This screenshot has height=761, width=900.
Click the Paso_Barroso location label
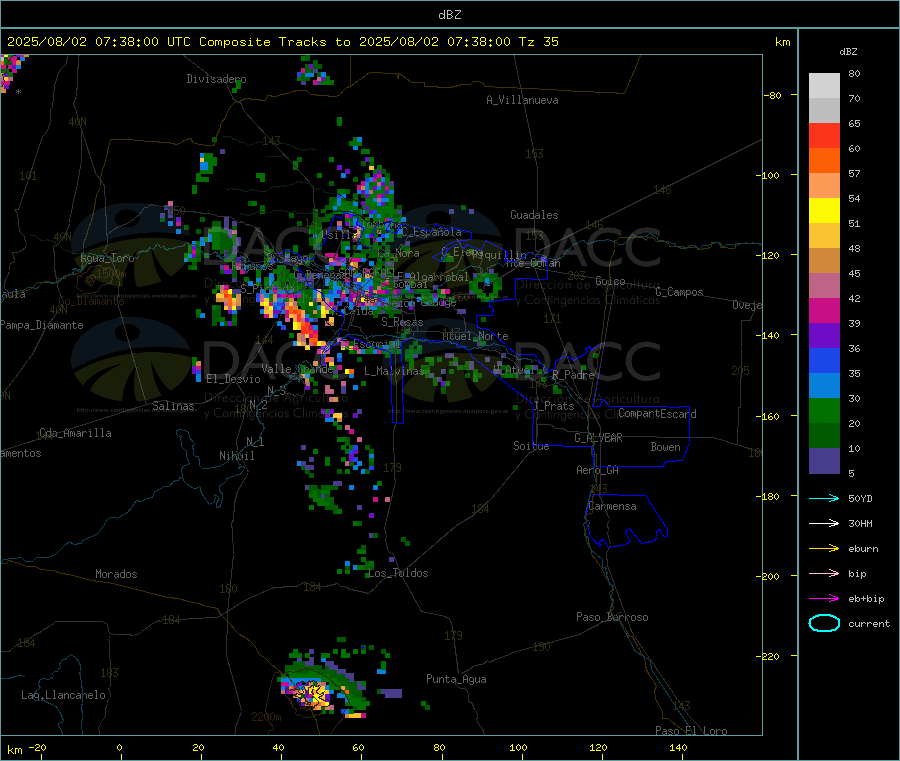pyautogui.click(x=612, y=617)
